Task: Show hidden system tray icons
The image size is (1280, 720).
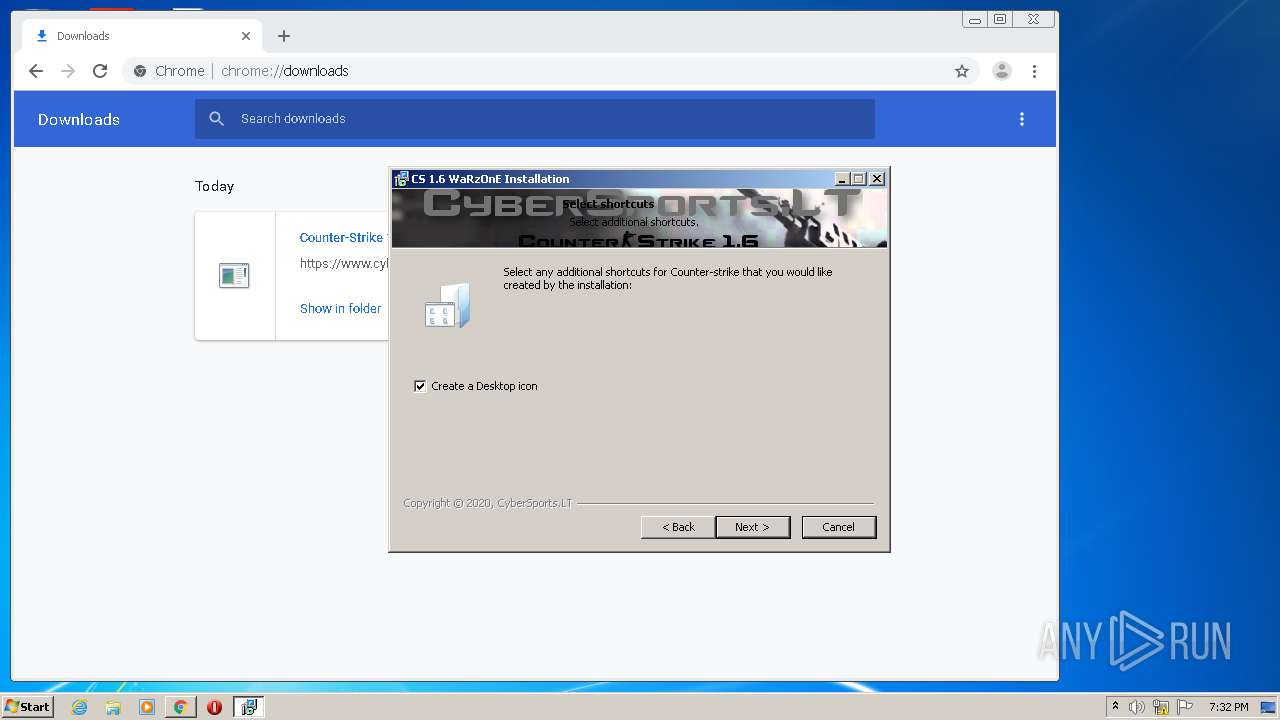Action: click(1115, 707)
